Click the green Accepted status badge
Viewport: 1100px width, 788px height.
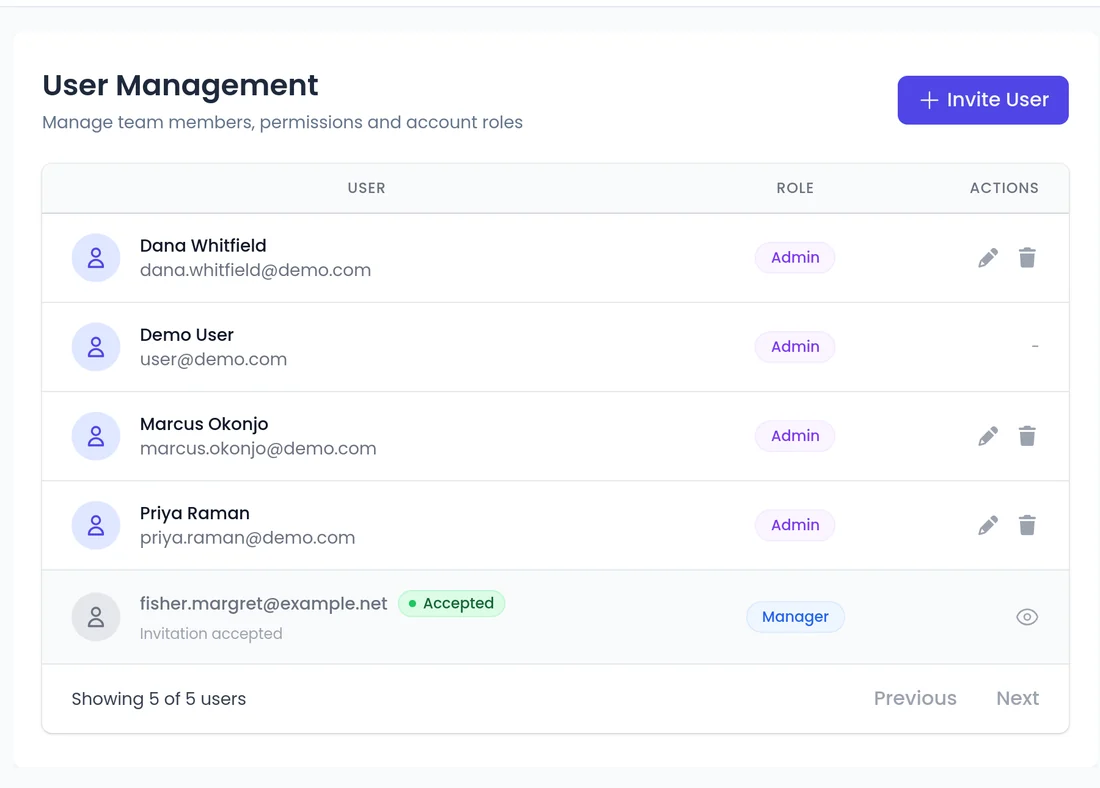(451, 603)
